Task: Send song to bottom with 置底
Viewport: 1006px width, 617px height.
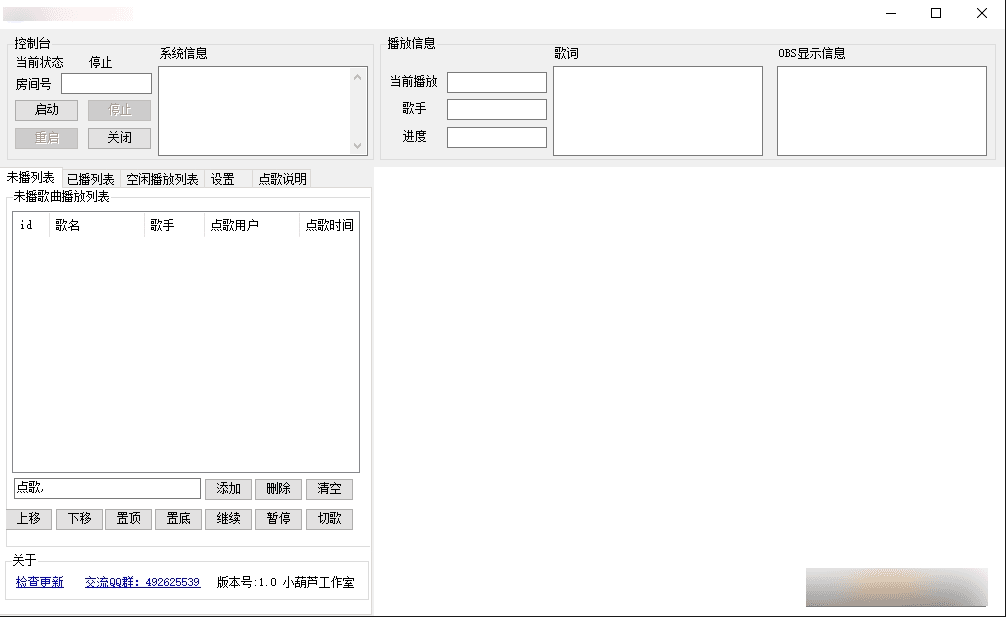Action: [179, 519]
